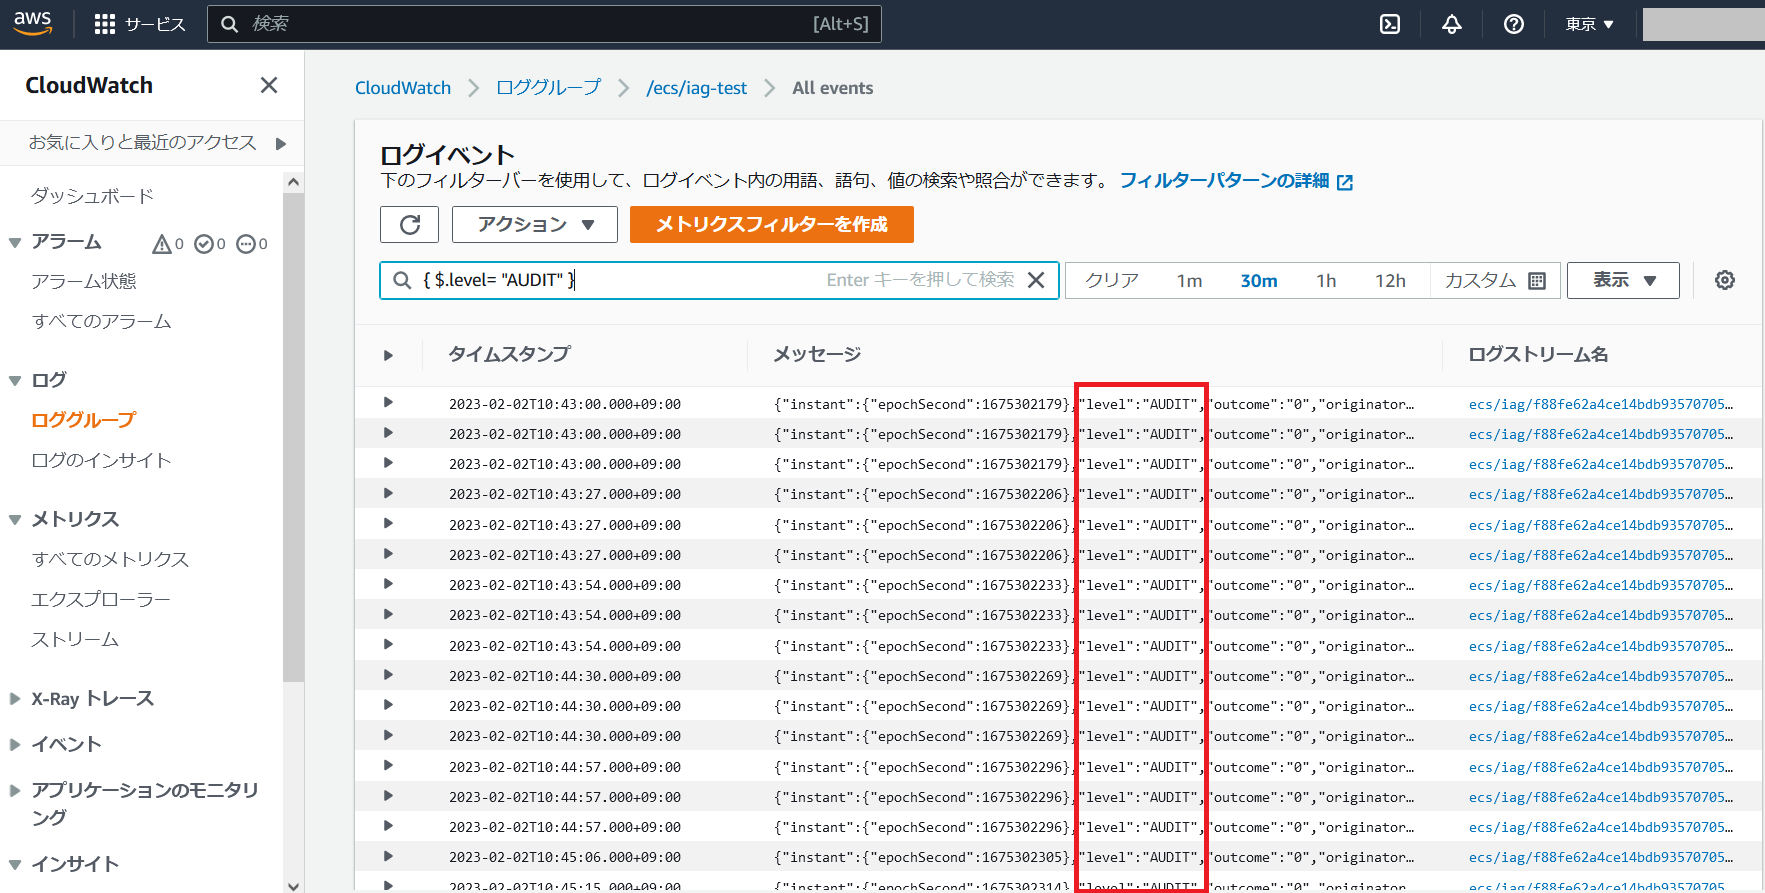Expand アプリケーションのモニタリング section
The width and height of the screenshot is (1765, 893).
(x=15, y=790)
